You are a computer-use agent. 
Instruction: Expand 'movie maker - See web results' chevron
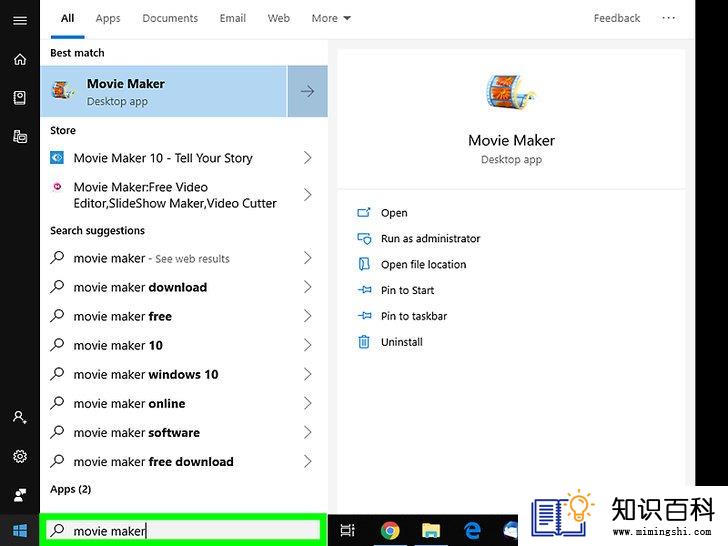coord(307,258)
